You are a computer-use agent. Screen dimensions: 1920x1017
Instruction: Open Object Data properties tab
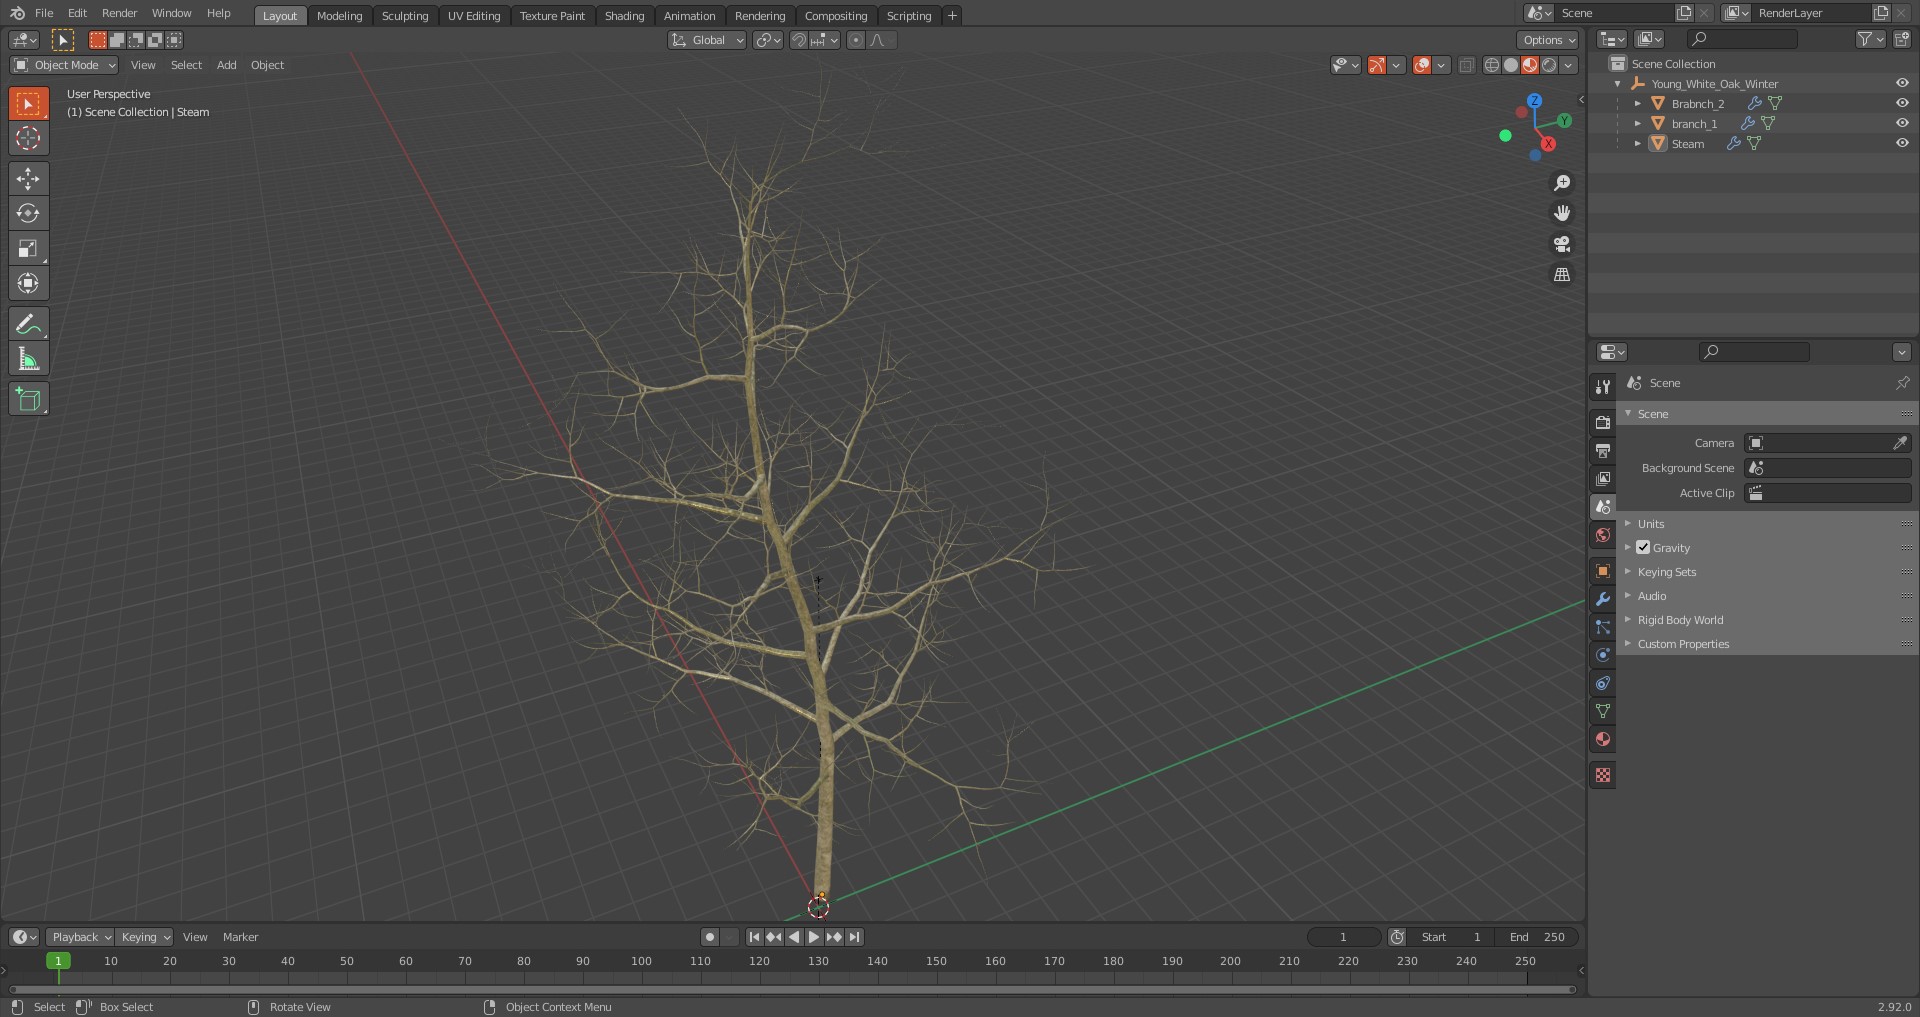click(1603, 711)
